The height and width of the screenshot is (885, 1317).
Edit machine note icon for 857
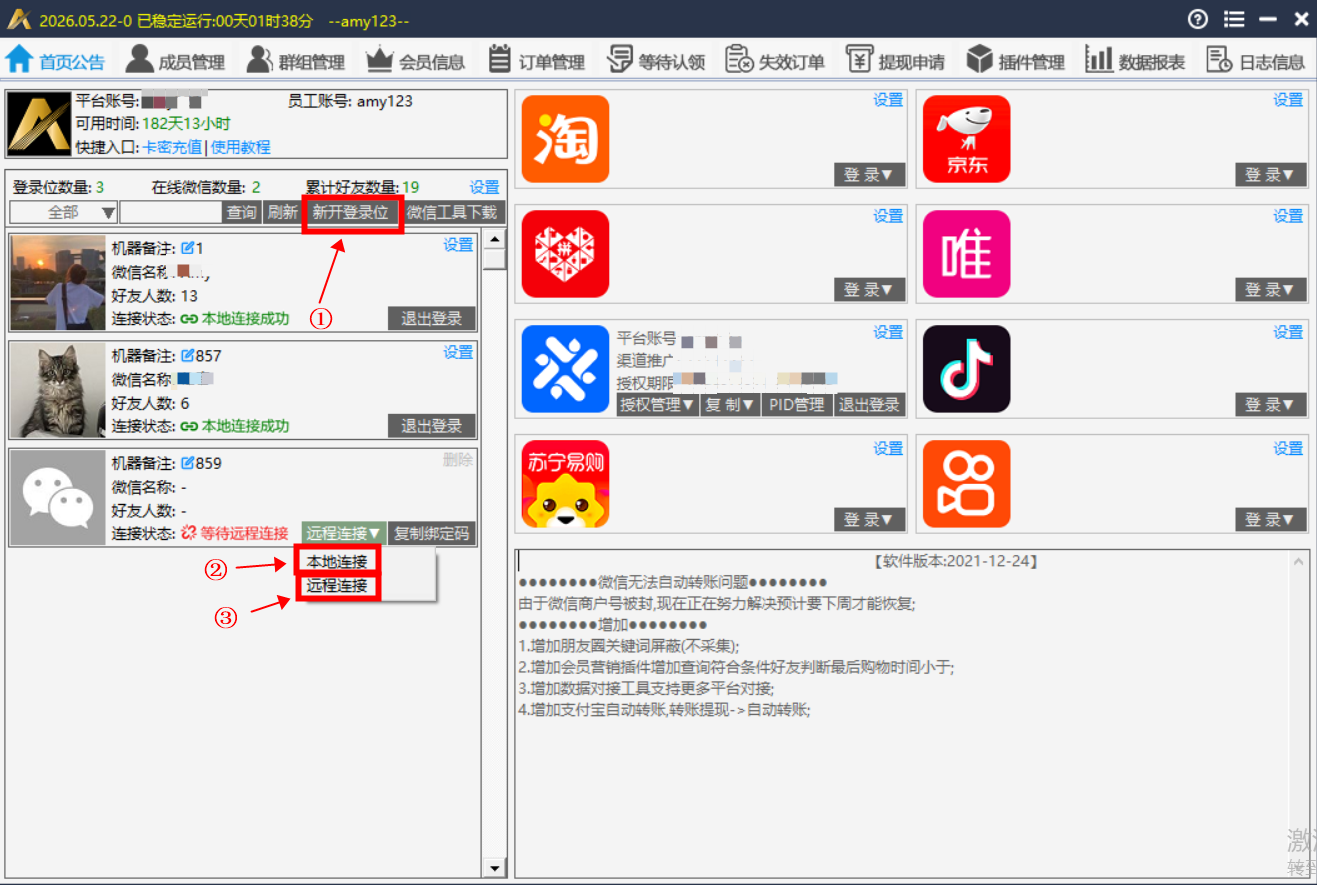pos(187,355)
